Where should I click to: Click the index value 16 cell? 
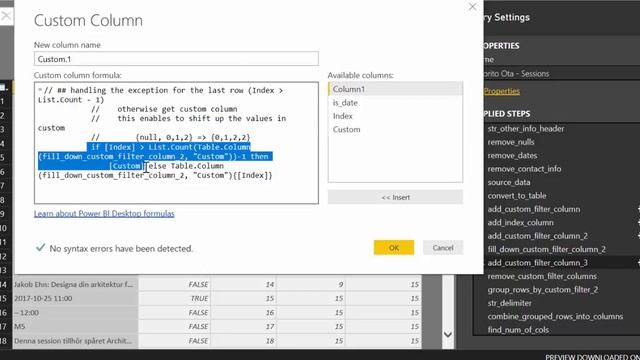click(x=244, y=312)
